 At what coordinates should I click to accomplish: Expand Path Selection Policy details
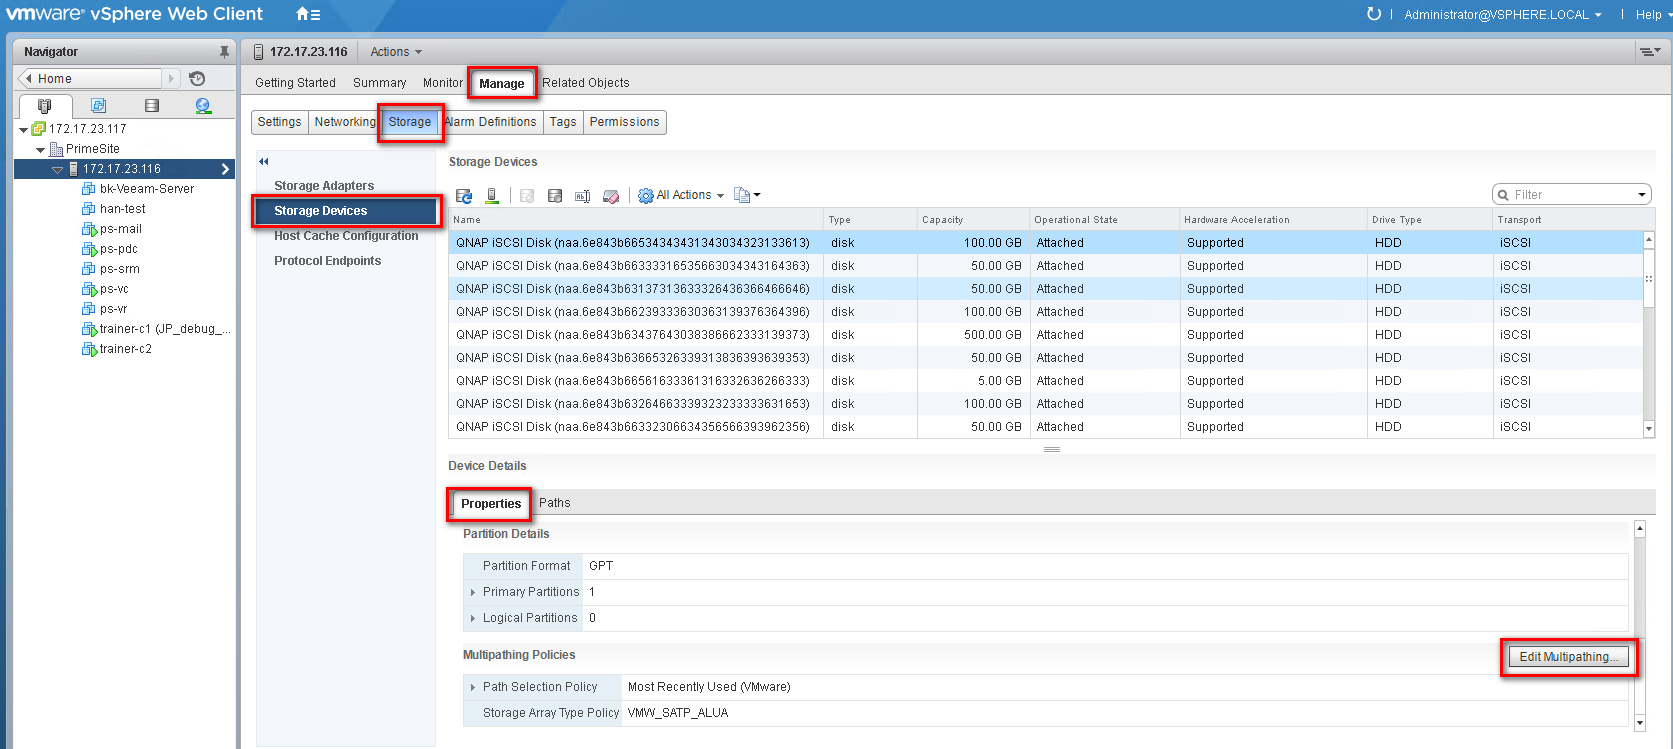(x=472, y=688)
